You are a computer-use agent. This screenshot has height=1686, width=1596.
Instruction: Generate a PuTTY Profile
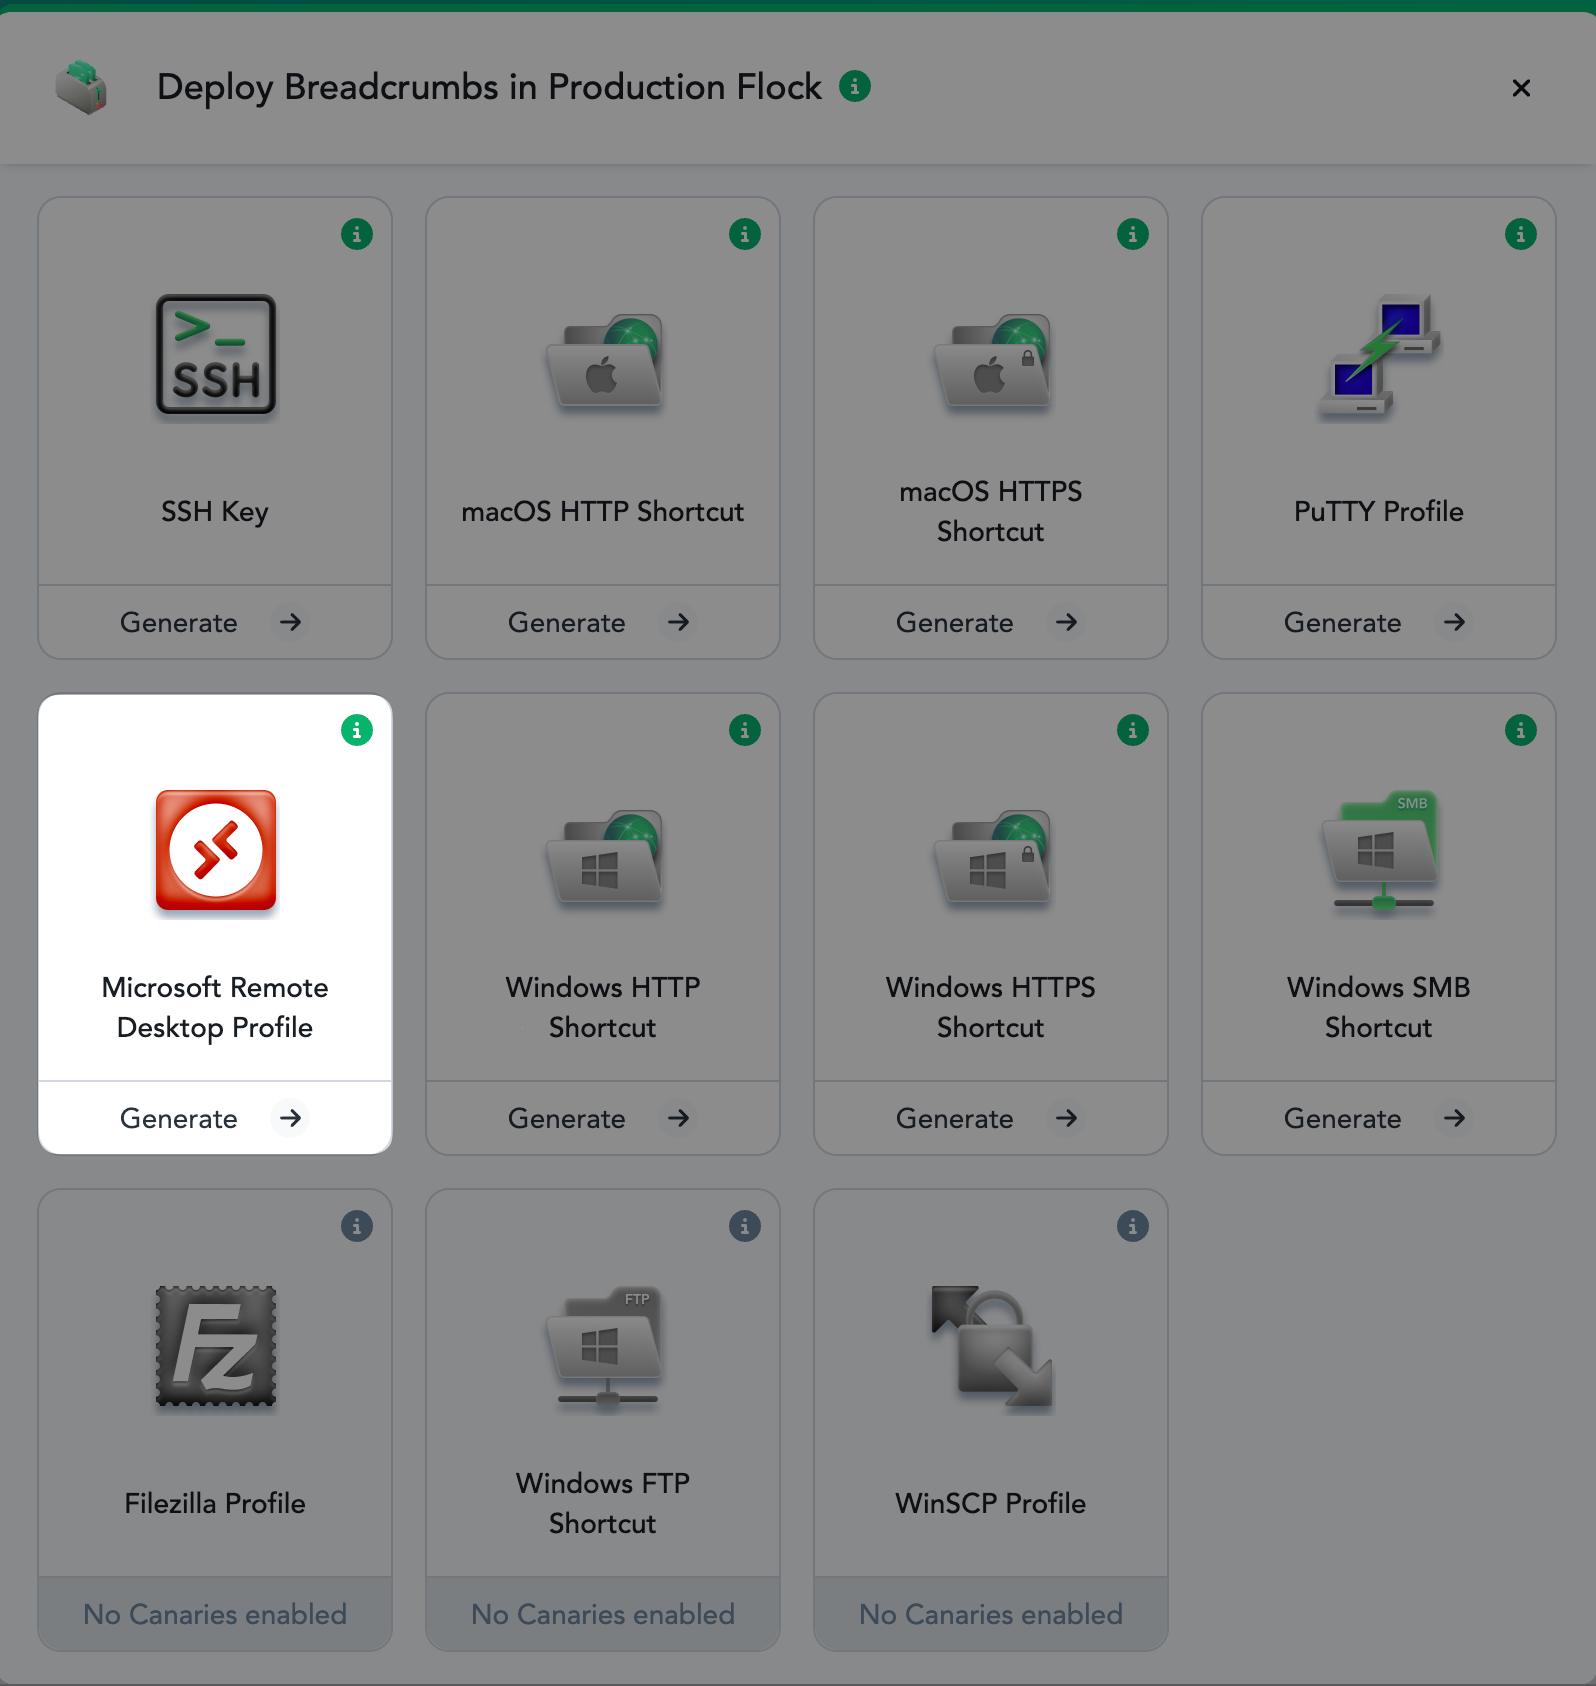pyautogui.click(x=1379, y=622)
